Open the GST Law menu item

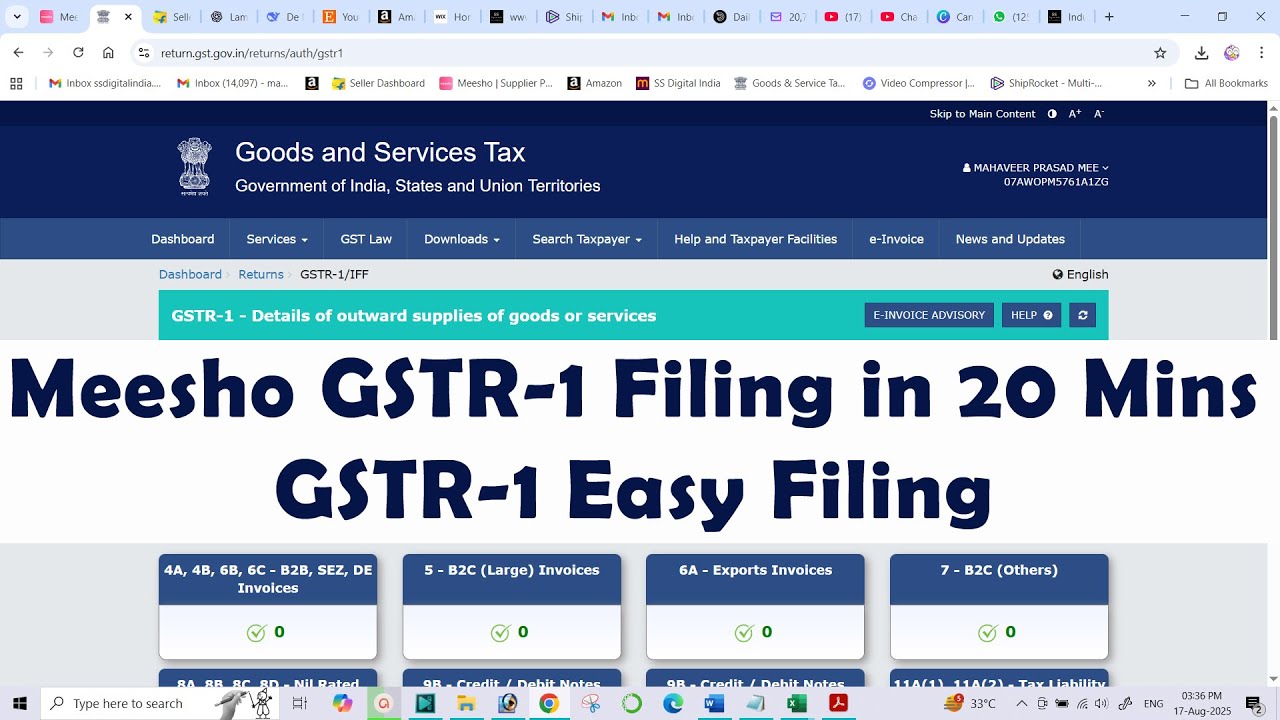coord(366,239)
